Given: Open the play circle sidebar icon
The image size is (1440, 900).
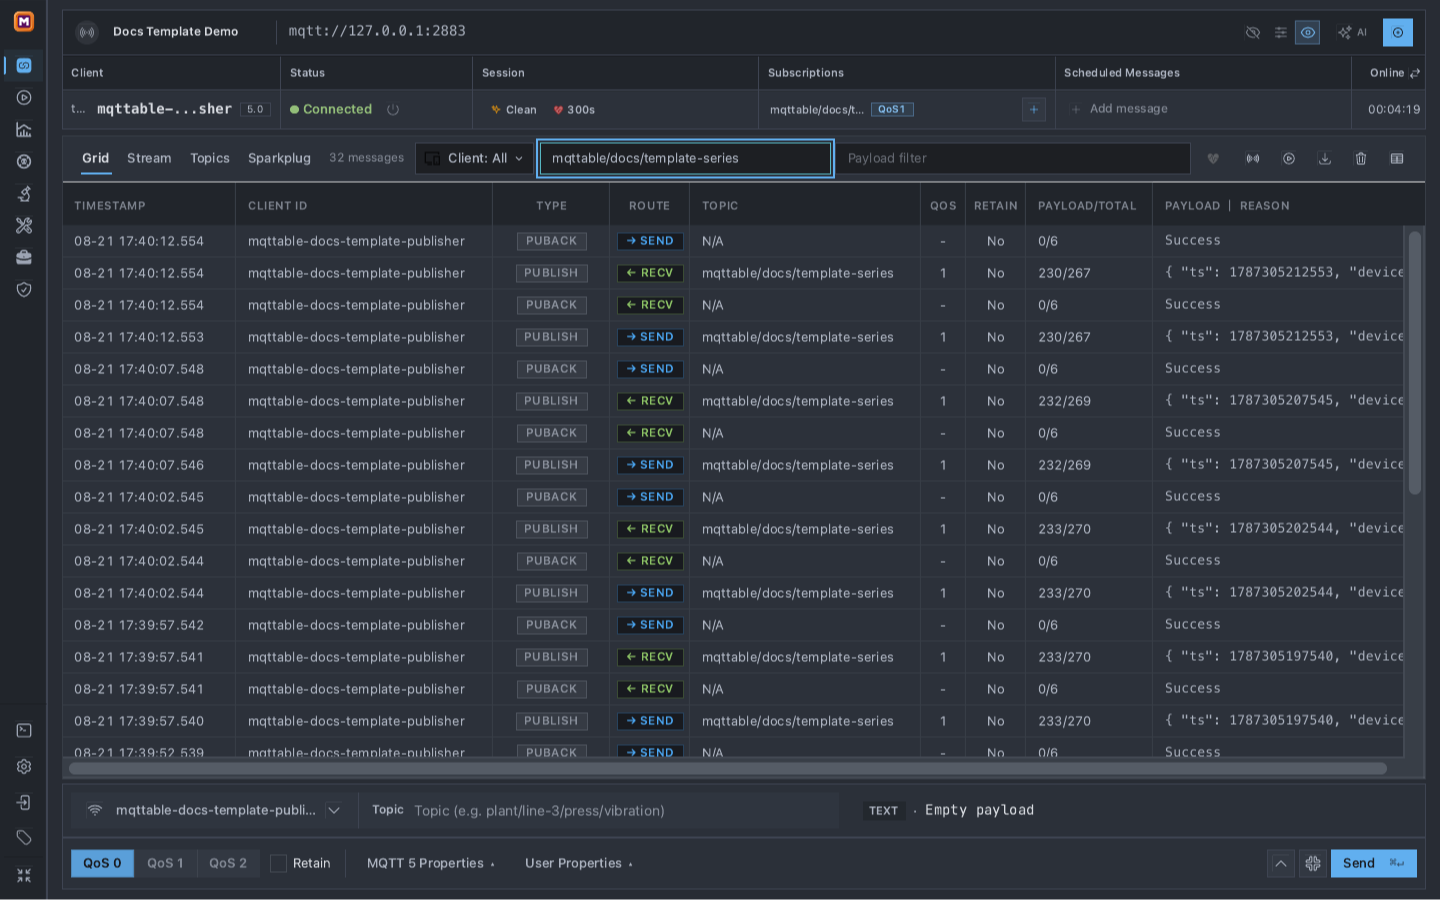Looking at the screenshot, I should tap(24, 98).
